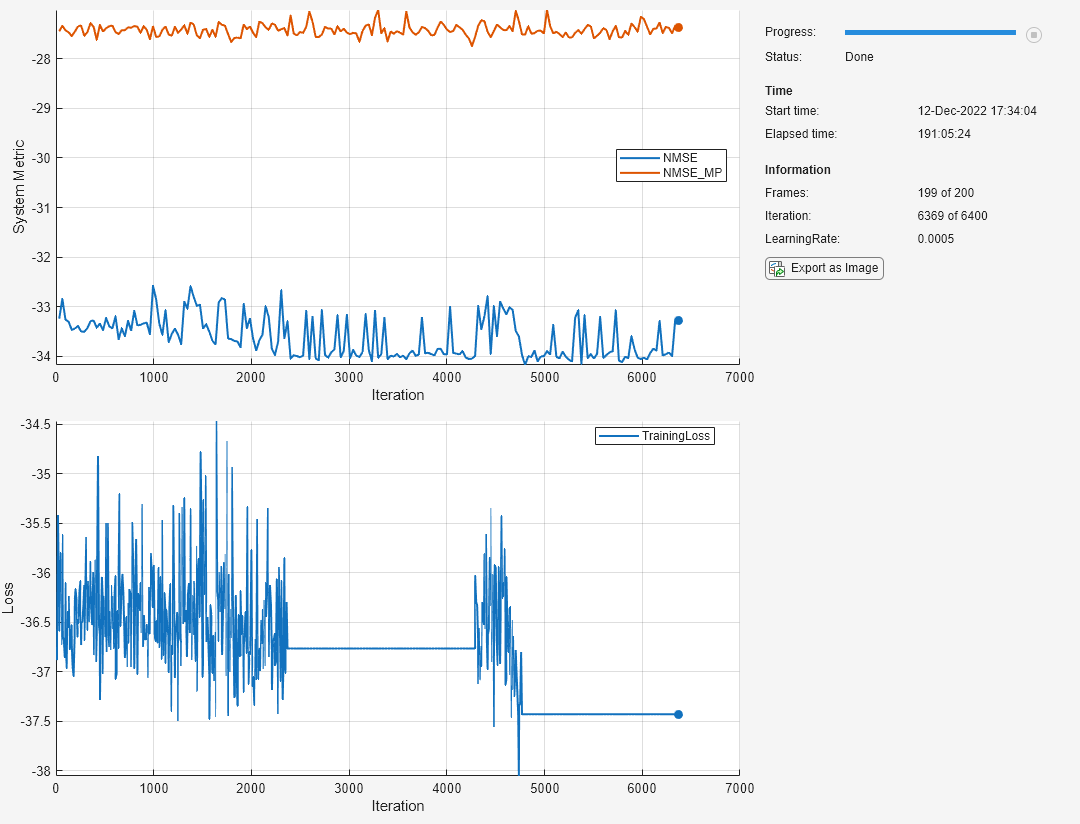1080x824 pixels.
Task: Select the Start time value text
Action: coord(977,111)
